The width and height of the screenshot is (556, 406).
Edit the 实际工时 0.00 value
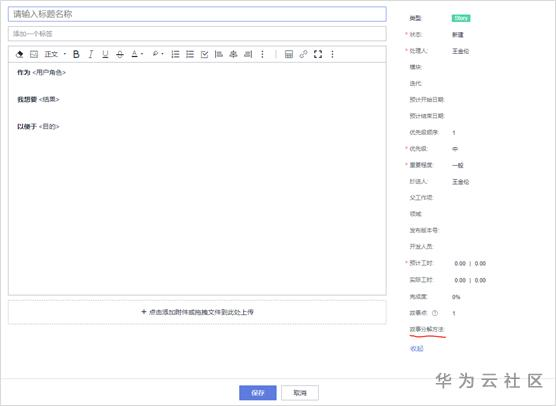coord(460,280)
